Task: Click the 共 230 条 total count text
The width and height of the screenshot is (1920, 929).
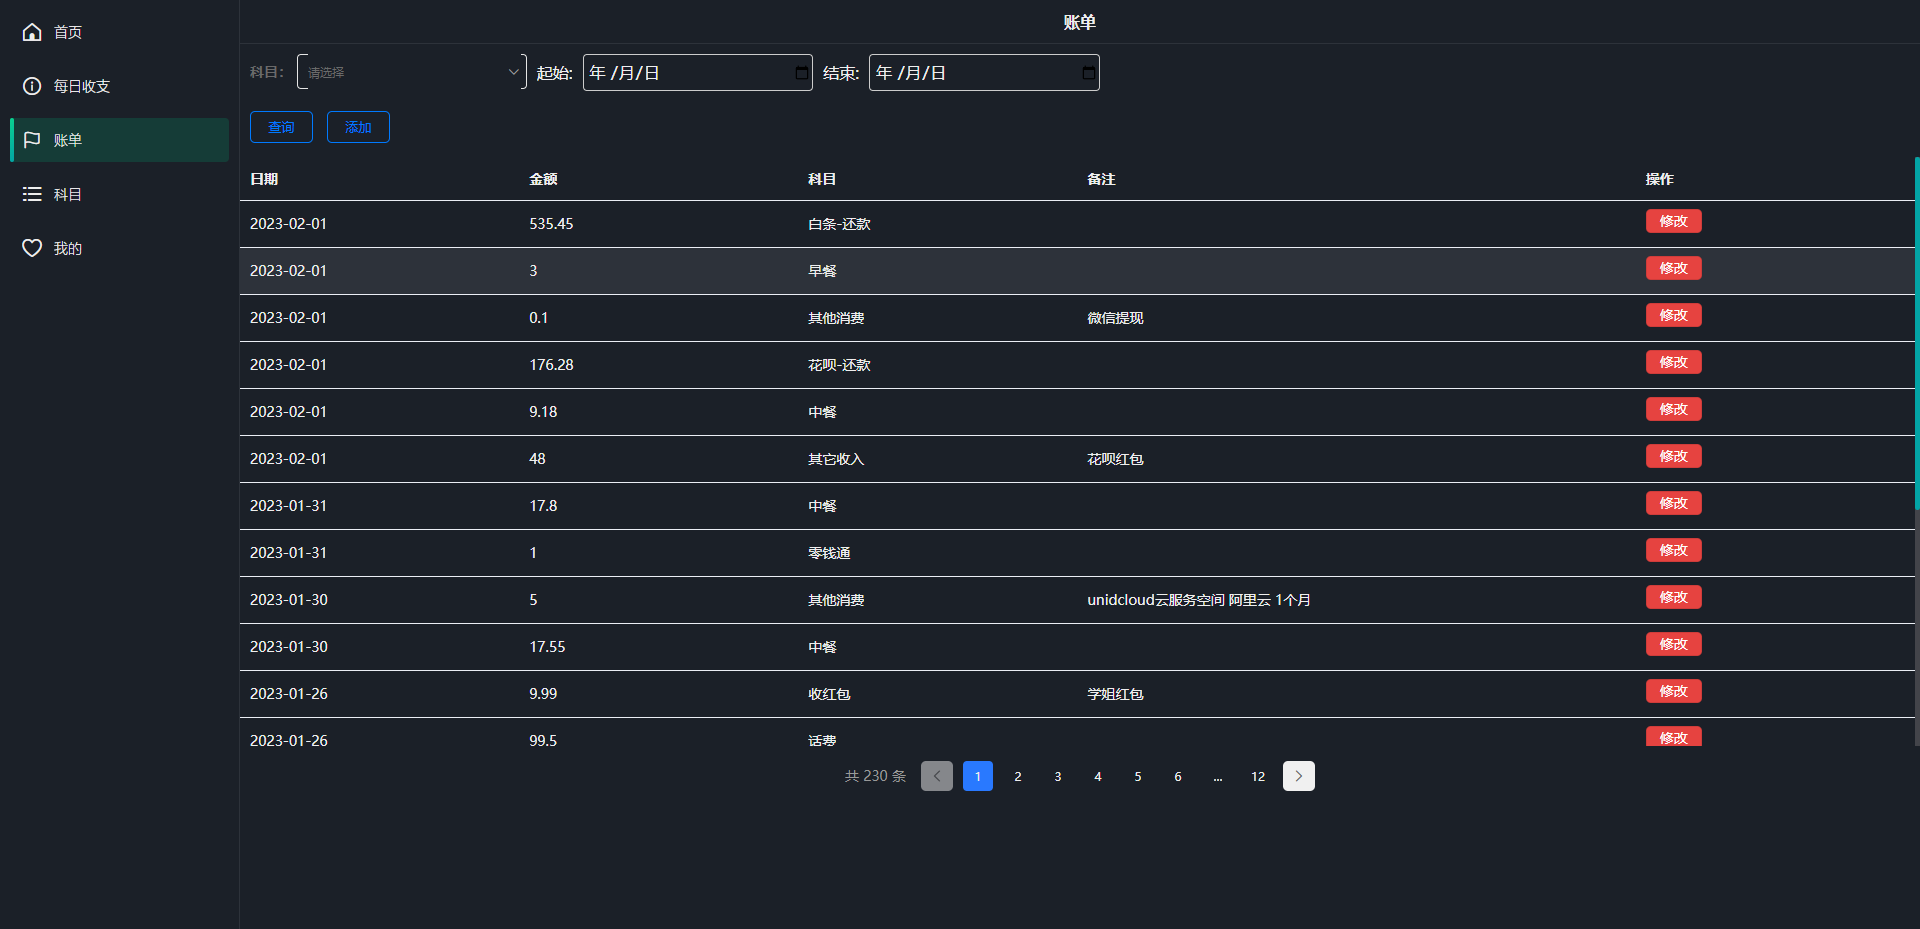Action: coord(875,776)
